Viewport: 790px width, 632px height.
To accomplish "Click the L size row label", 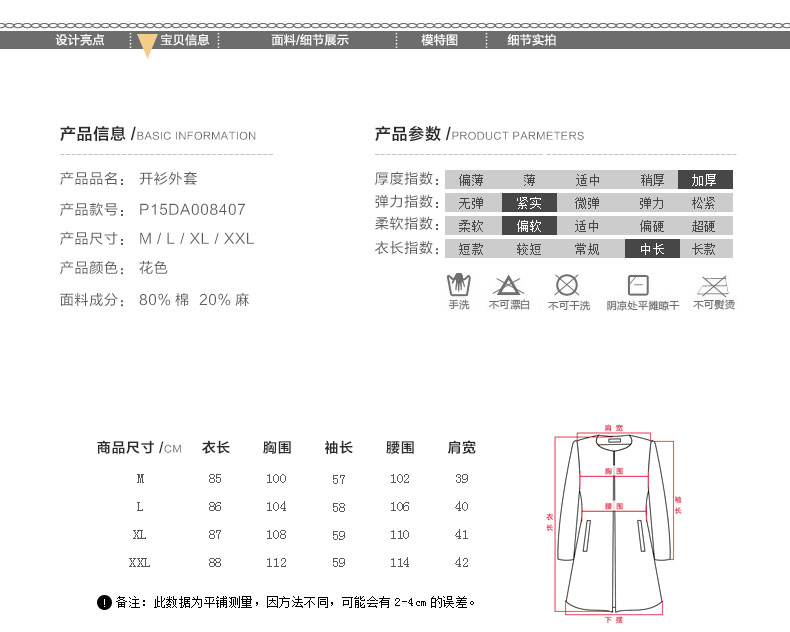I will 140,507.
